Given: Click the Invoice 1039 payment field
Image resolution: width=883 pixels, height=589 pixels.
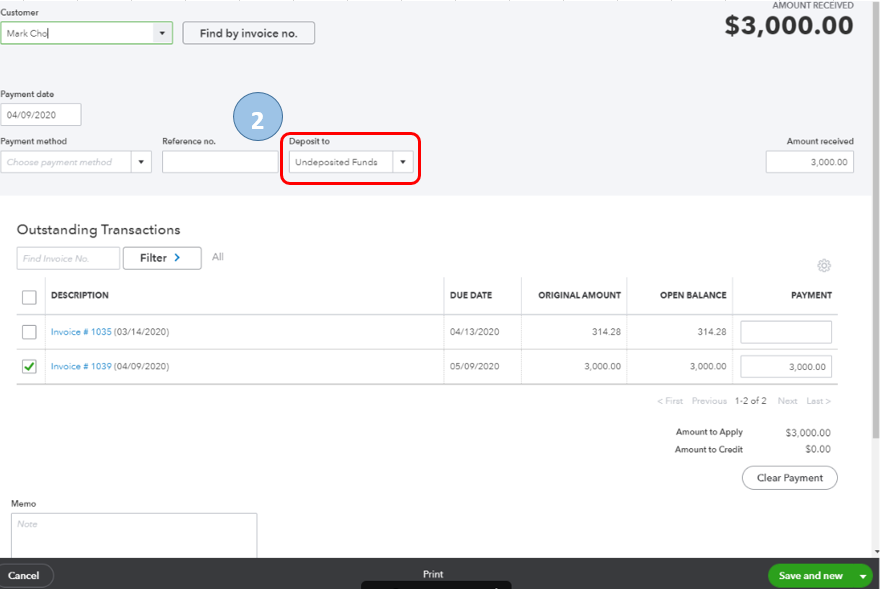Looking at the screenshot, I should point(786,367).
